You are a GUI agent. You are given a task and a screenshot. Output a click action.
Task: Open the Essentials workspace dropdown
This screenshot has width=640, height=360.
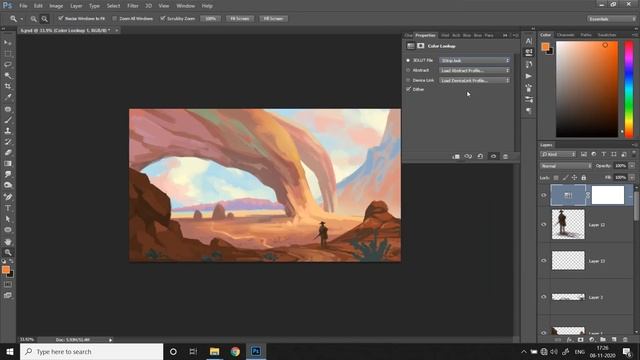(611, 19)
